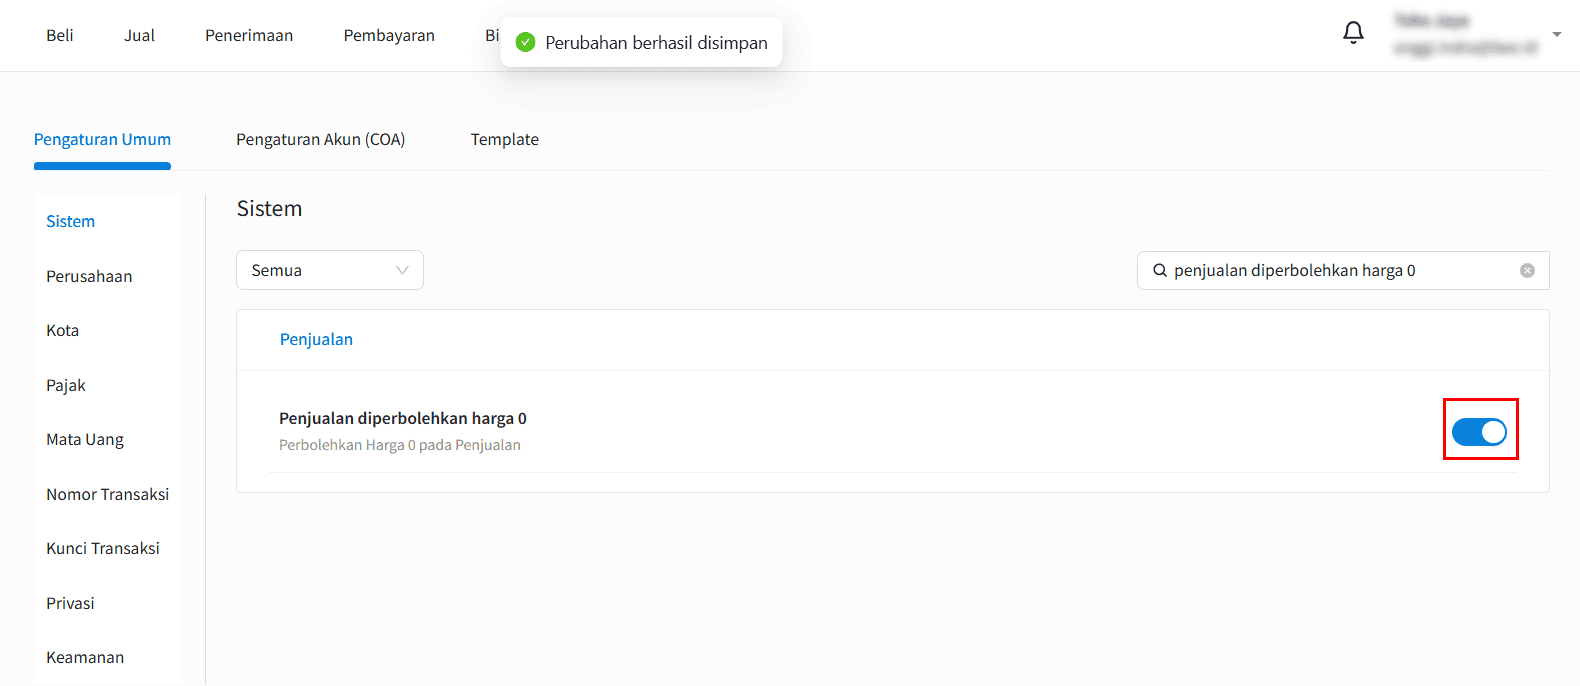Click inside the settings search field

pyautogui.click(x=1343, y=270)
